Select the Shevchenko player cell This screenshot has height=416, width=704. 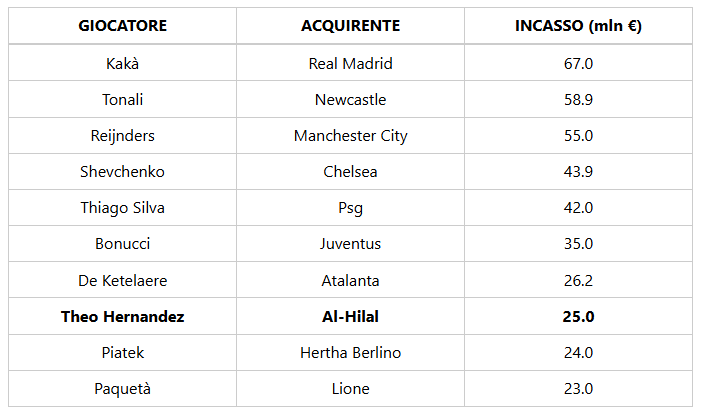point(123,172)
